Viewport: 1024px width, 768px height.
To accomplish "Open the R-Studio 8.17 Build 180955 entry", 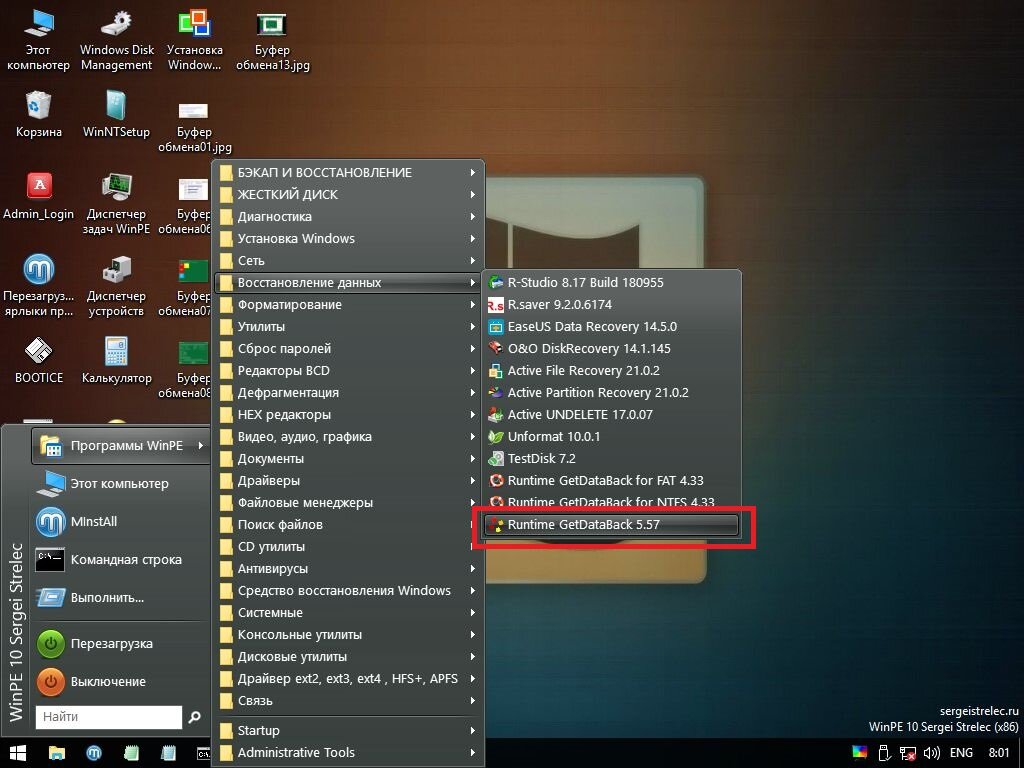I will pos(611,283).
